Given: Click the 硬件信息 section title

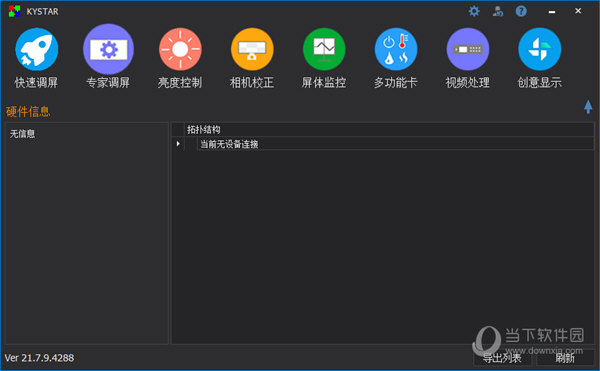Looking at the screenshot, I should 28,112.
